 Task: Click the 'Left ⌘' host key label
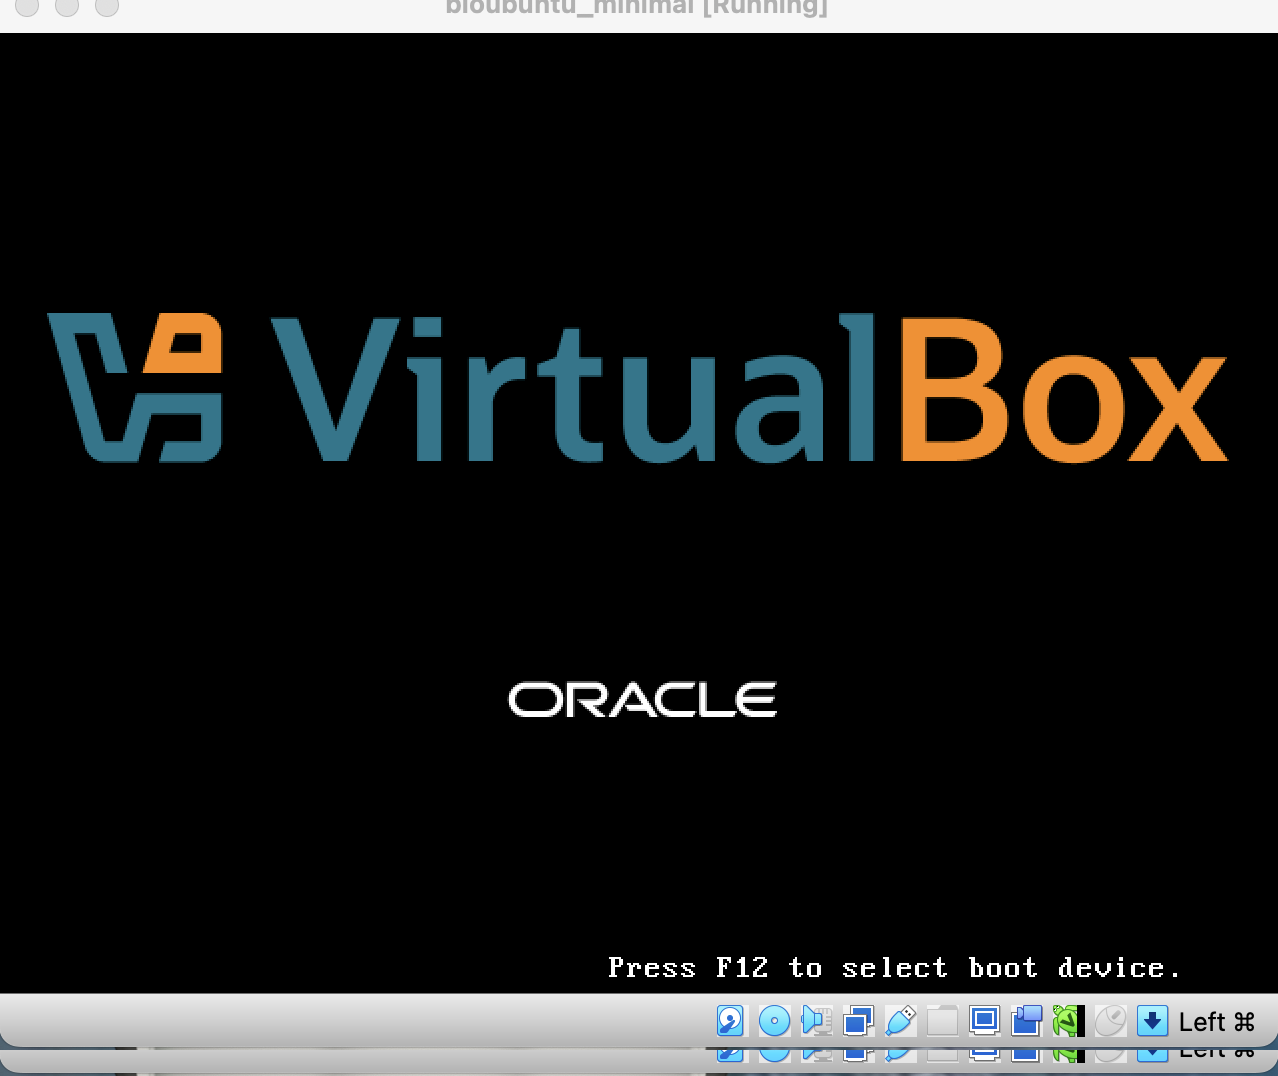1216,1022
